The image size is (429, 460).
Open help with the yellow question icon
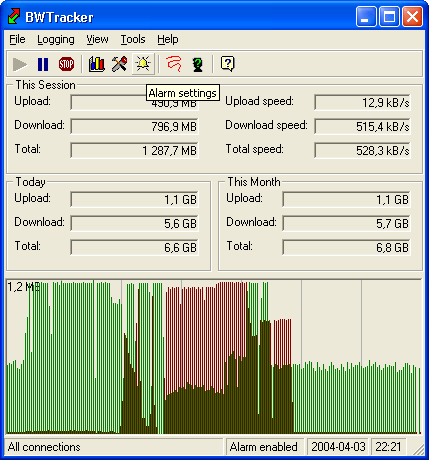228,64
